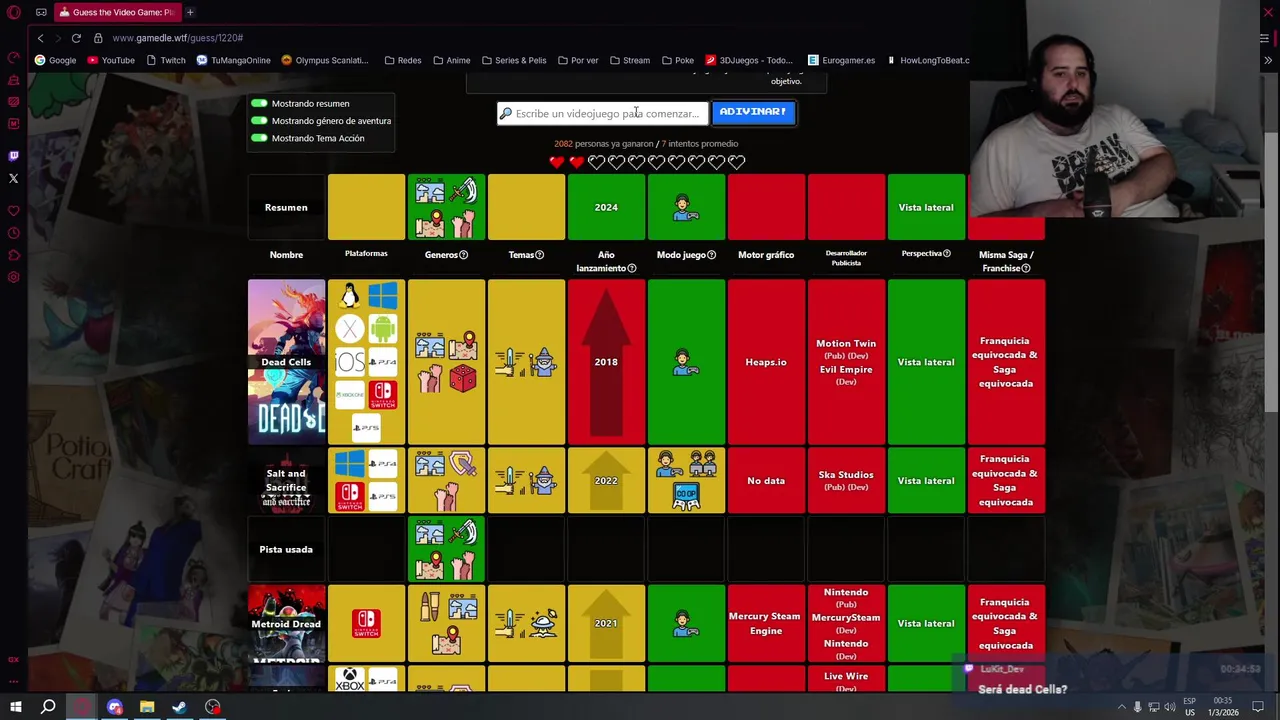Open the Olympus Scanlation bookmark

click(x=325, y=60)
